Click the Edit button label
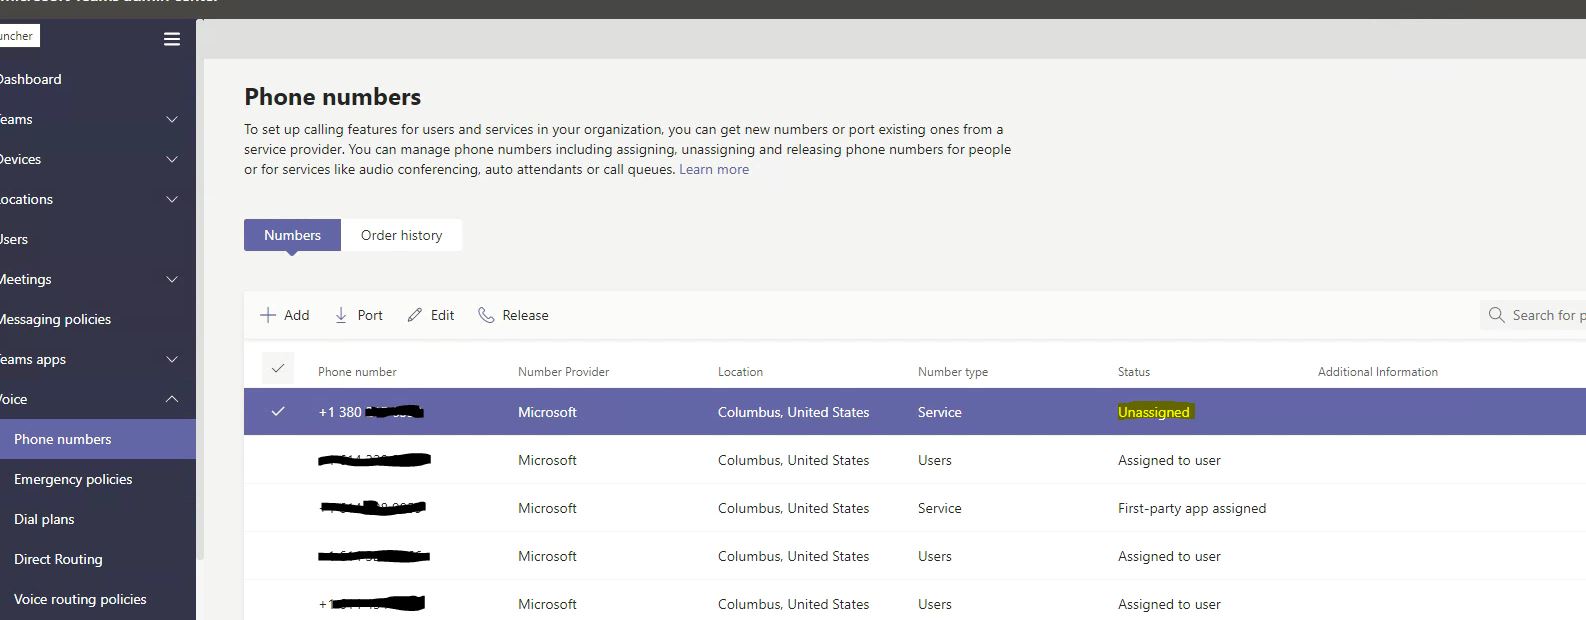 pyautogui.click(x=442, y=315)
